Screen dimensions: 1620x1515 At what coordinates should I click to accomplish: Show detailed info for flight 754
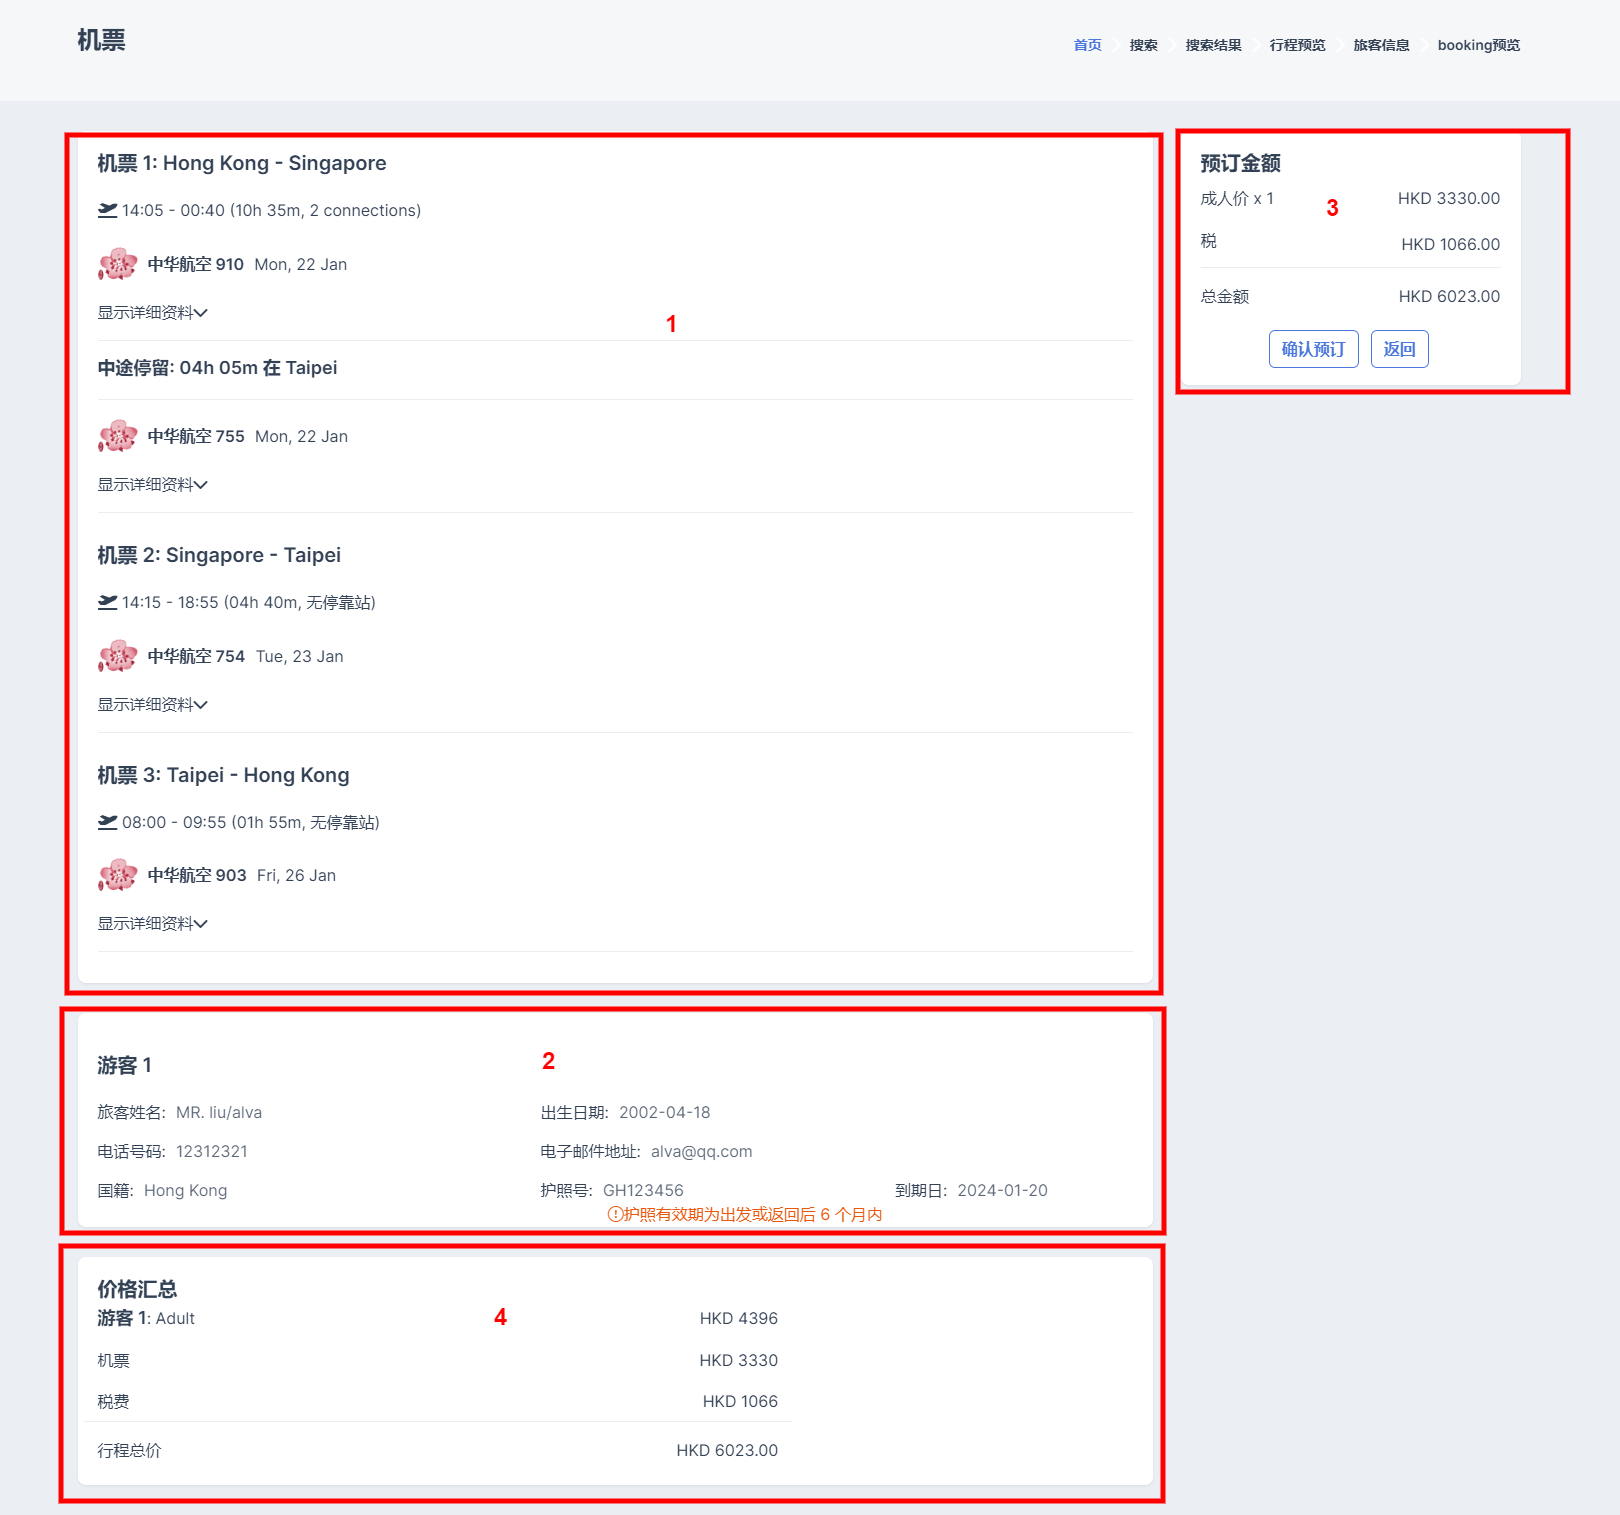coord(152,705)
